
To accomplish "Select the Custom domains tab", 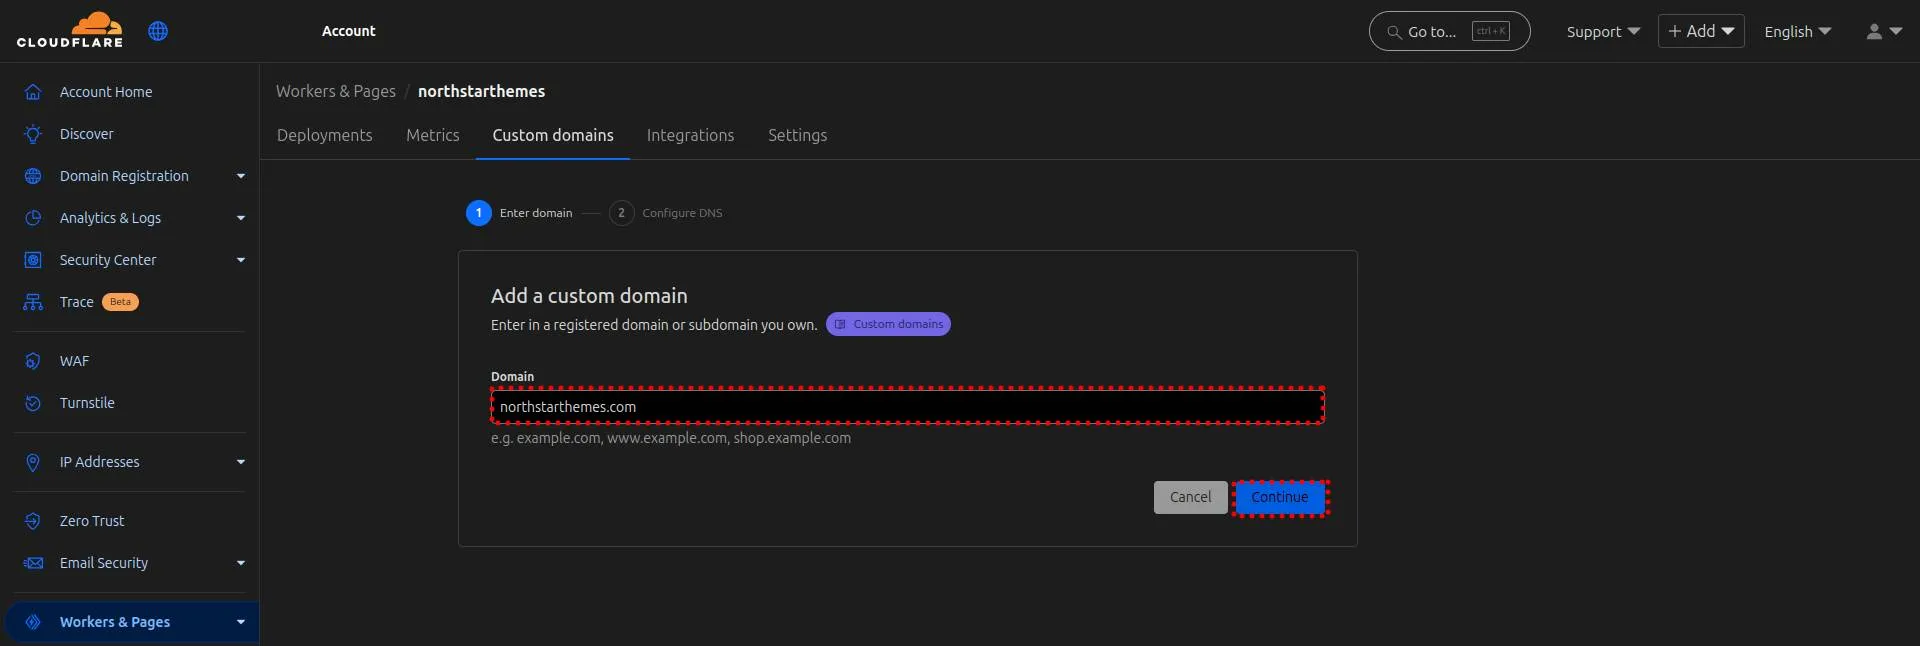I will click(x=553, y=135).
